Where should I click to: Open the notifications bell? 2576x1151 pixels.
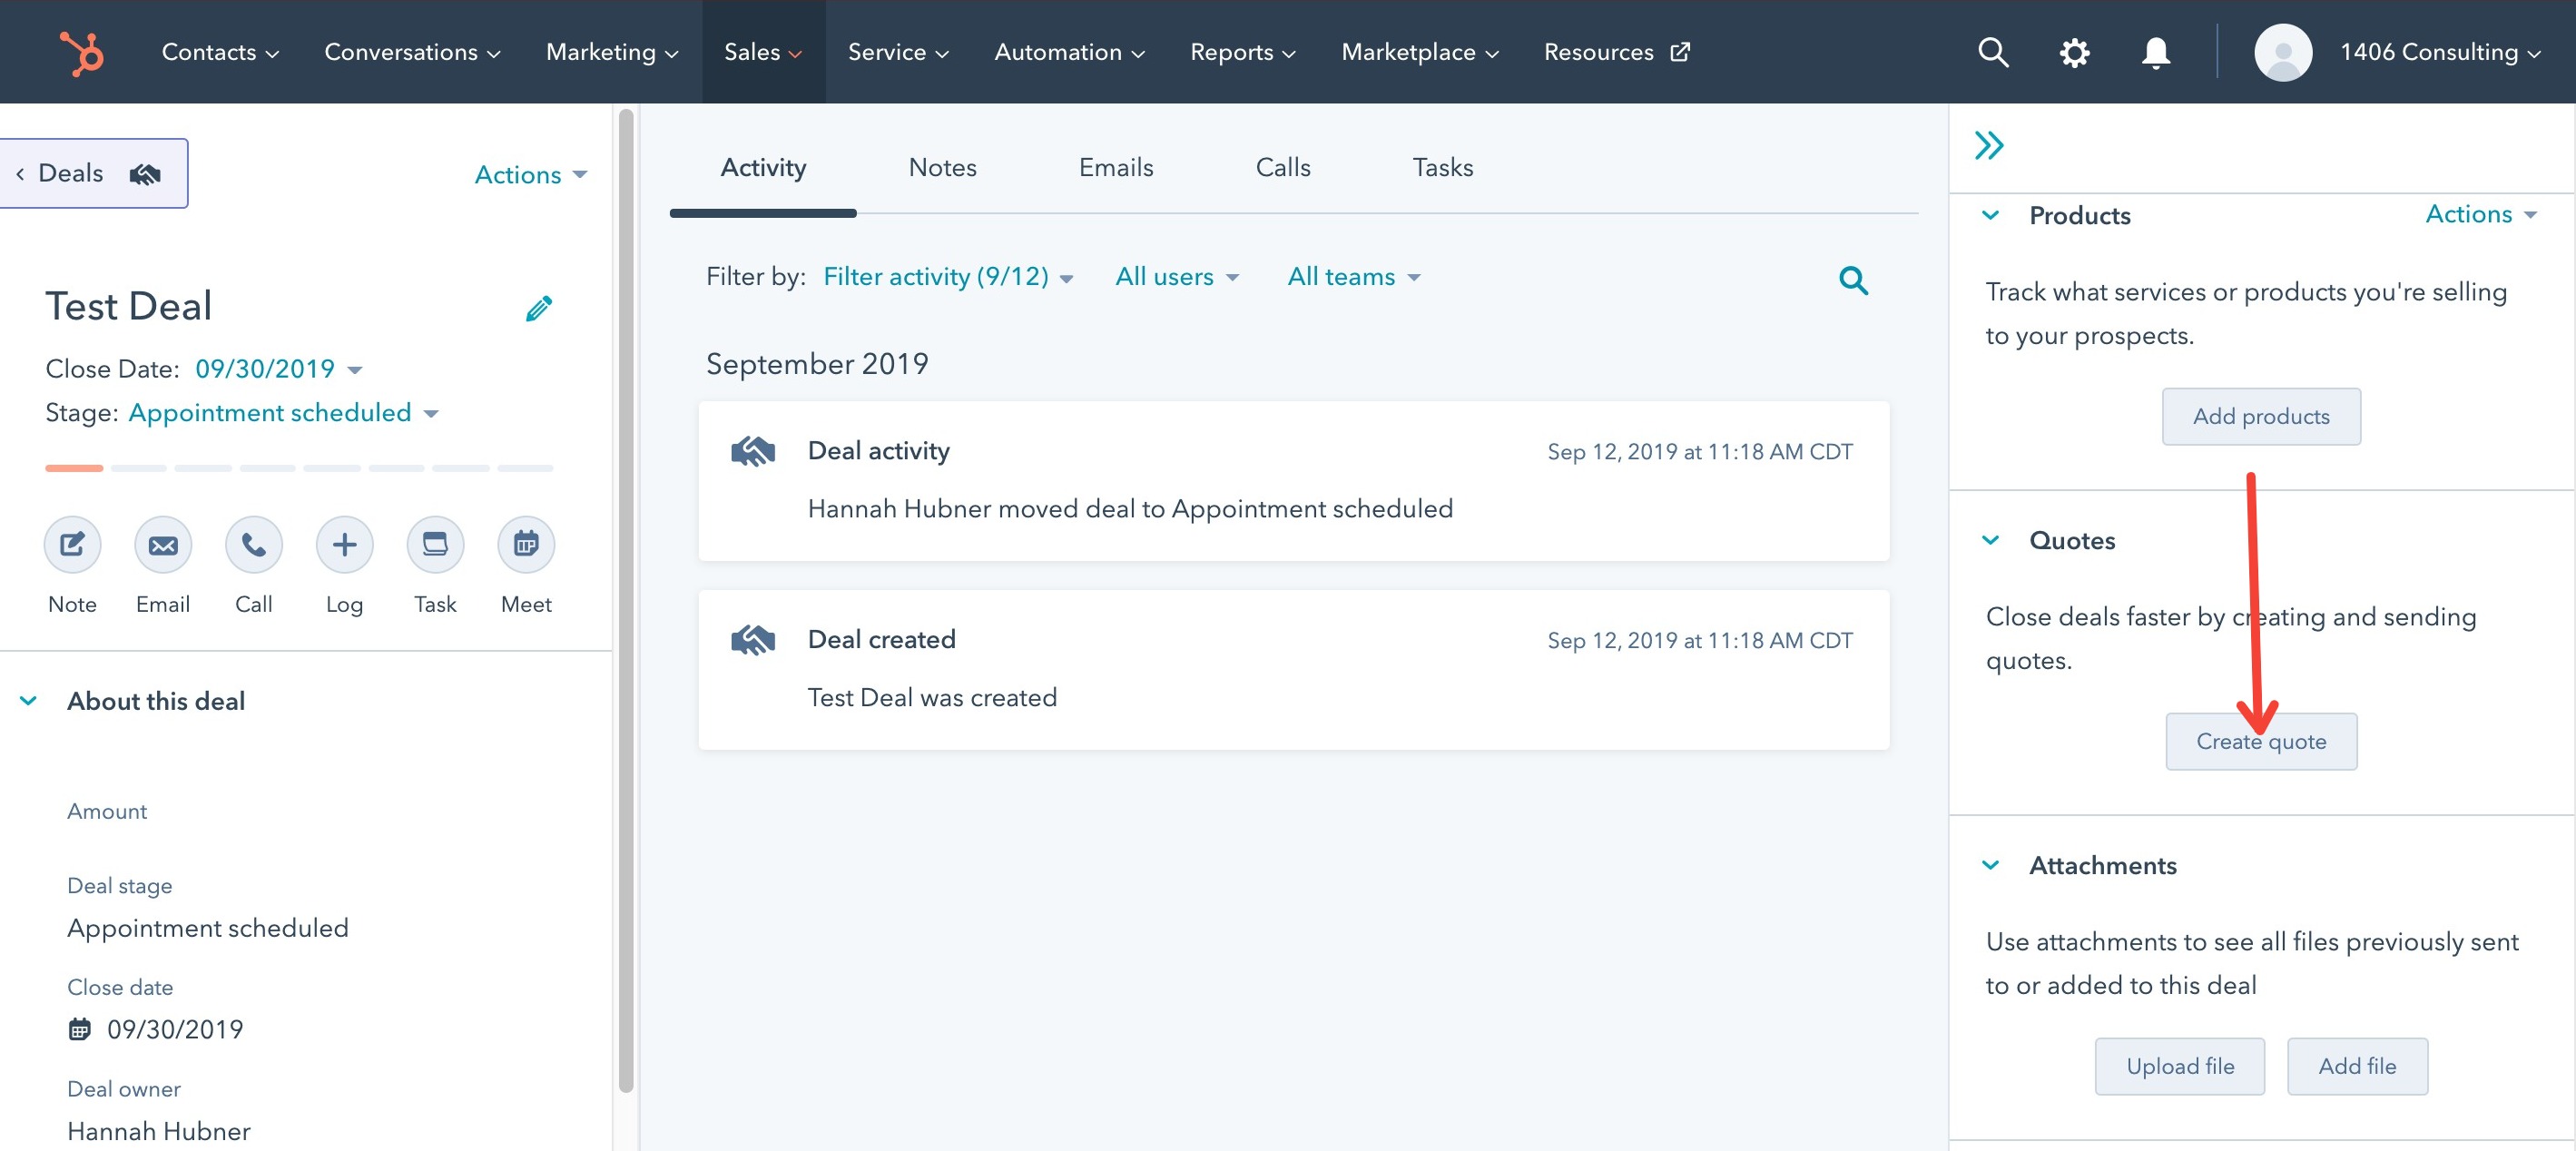pos(2155,52)
